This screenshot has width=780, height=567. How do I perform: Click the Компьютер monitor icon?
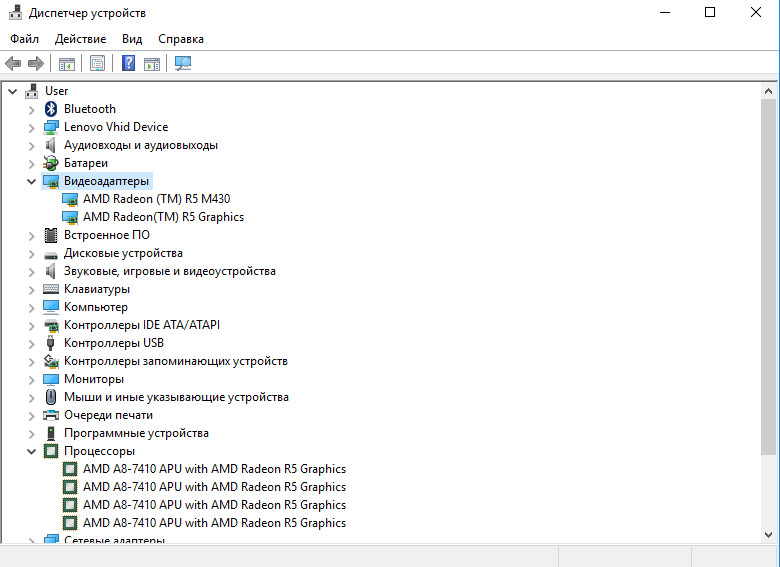pyautogui.click(x=51, y=307)
